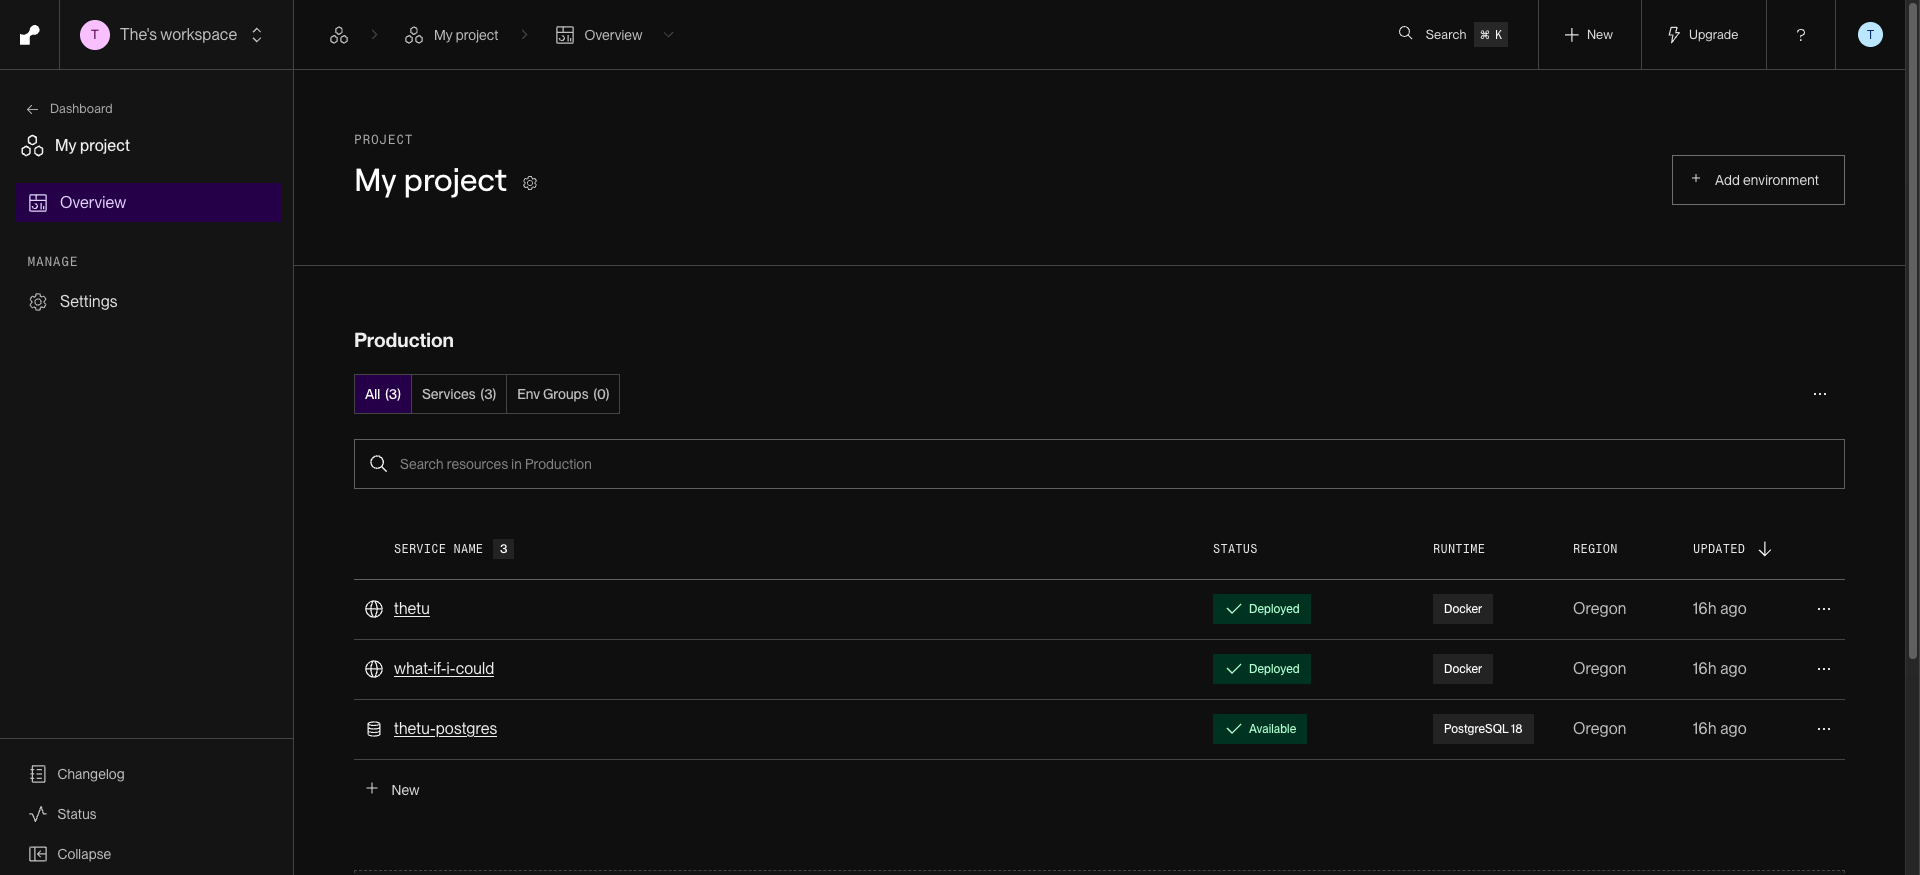This screenshot has height=875, width=1920.
Task: Go back to Dashboard
Action: [69, 109]
